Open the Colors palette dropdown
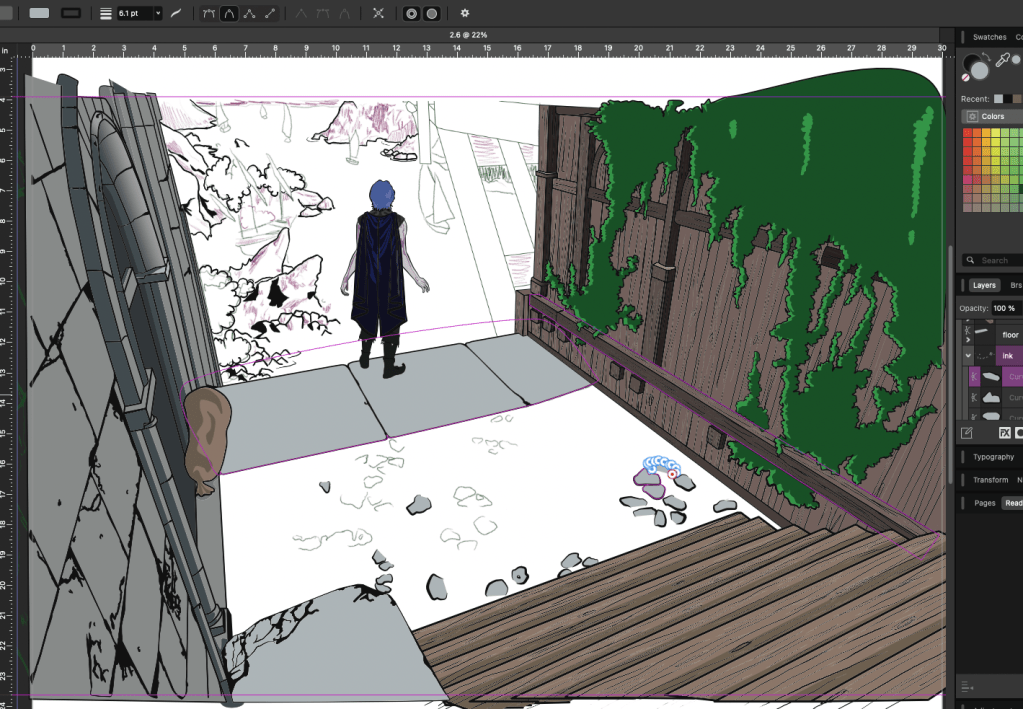 991,116
